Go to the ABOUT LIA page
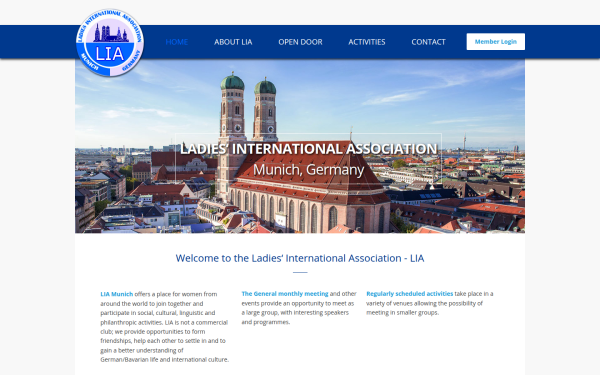The image size is (600, 375). 233,42
